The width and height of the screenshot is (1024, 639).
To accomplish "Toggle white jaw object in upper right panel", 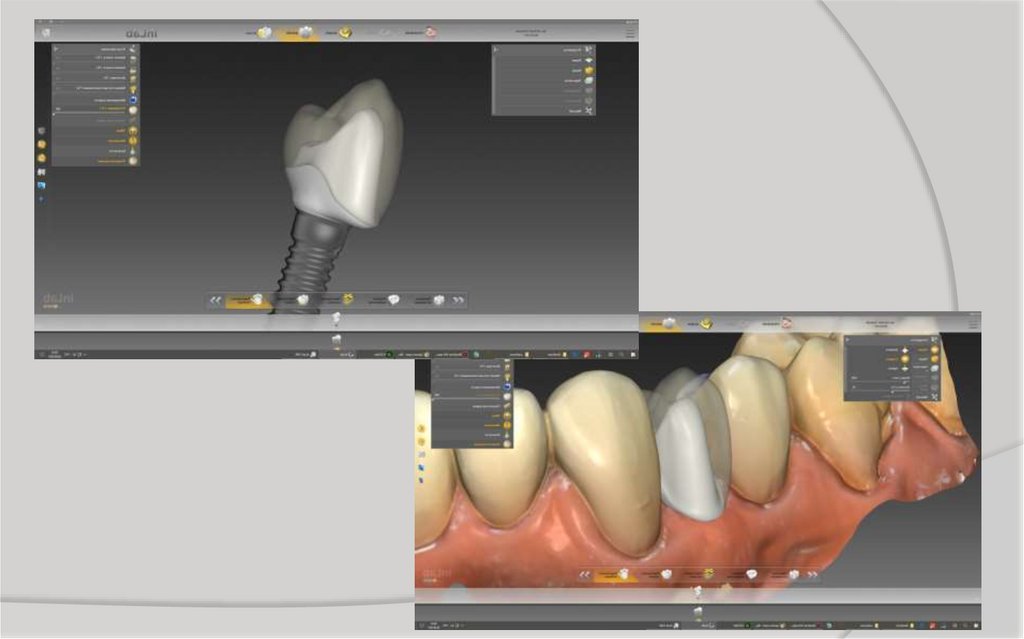I will coord(589,59).
